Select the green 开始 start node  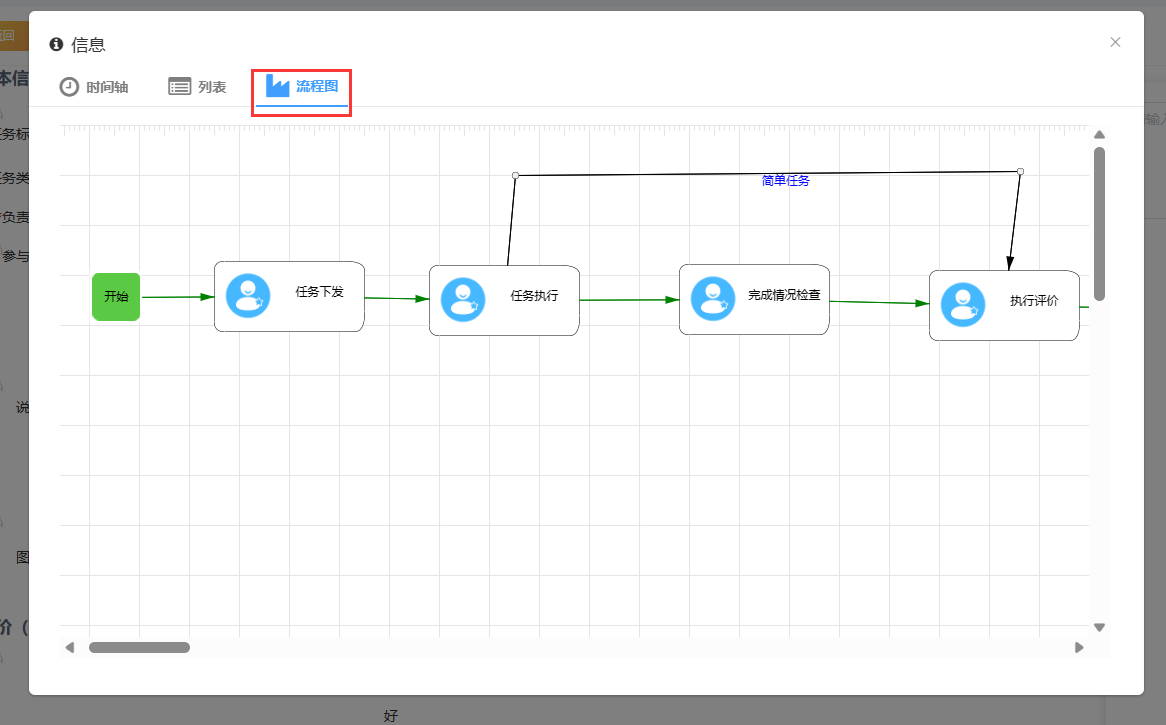pos(116,297)
